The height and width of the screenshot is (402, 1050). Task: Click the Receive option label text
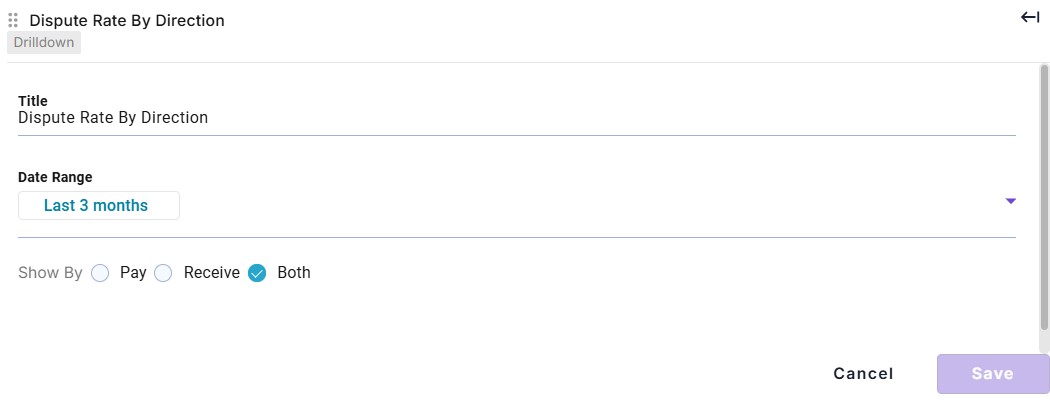(212, 273)
